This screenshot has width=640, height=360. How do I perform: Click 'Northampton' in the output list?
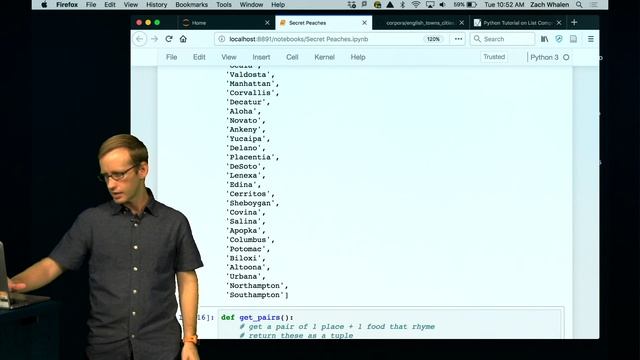pyautogui.click(x=257, y=286)
